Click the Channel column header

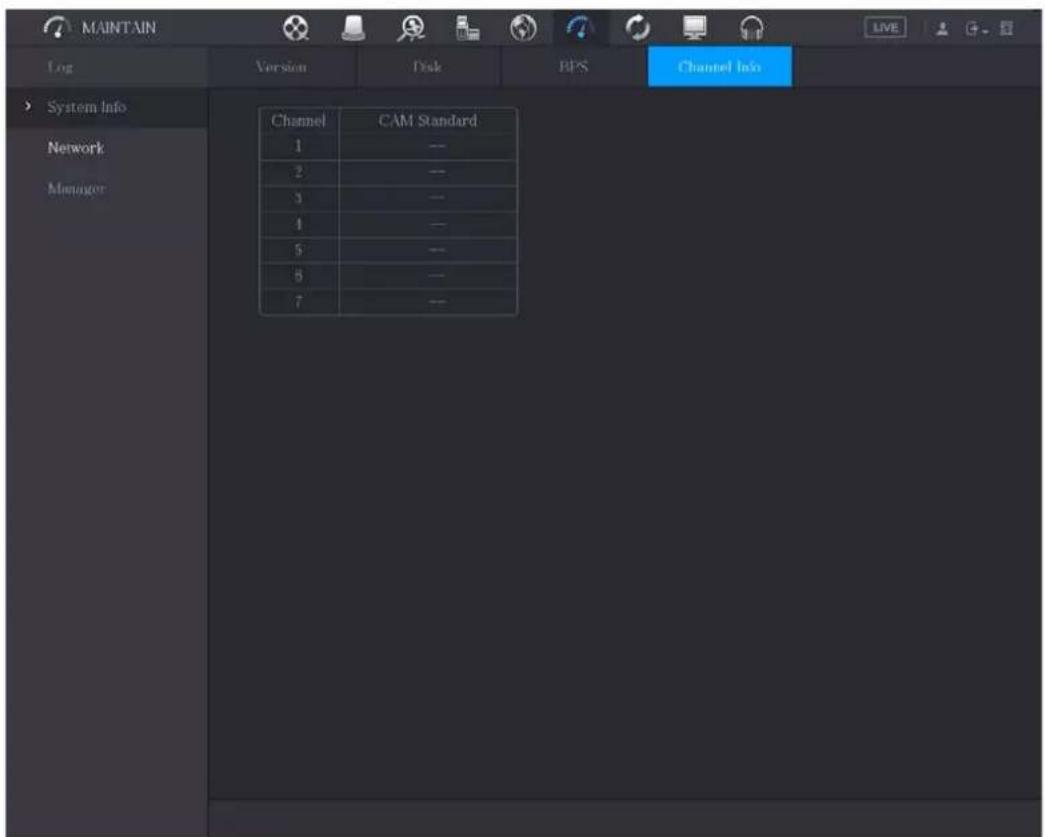[299, 121]
